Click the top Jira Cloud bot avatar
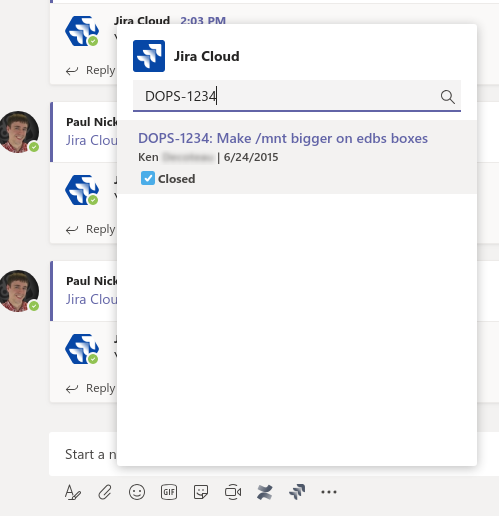This screenshot has height=516, width=499. coord(82,31)
